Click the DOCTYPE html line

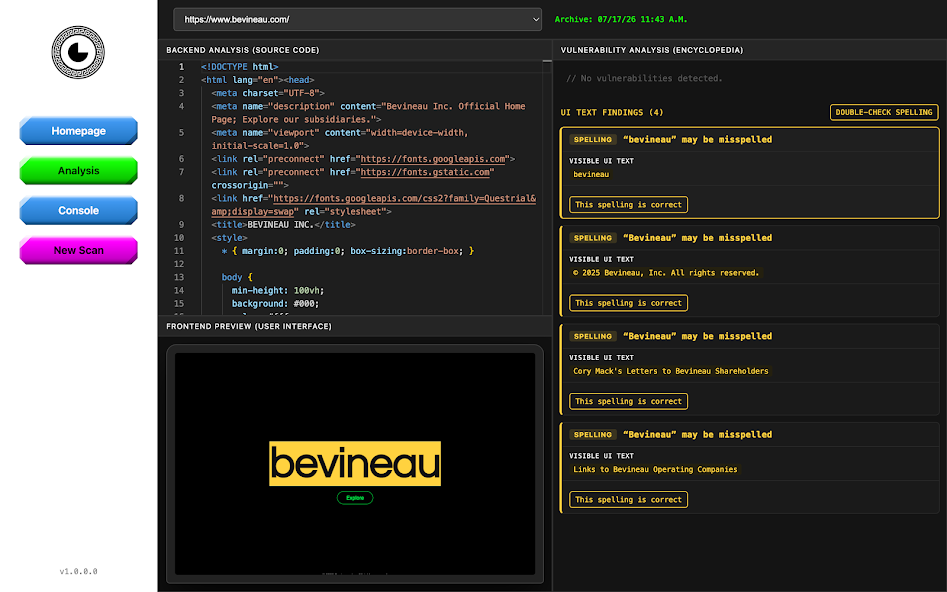pos(240,67)
